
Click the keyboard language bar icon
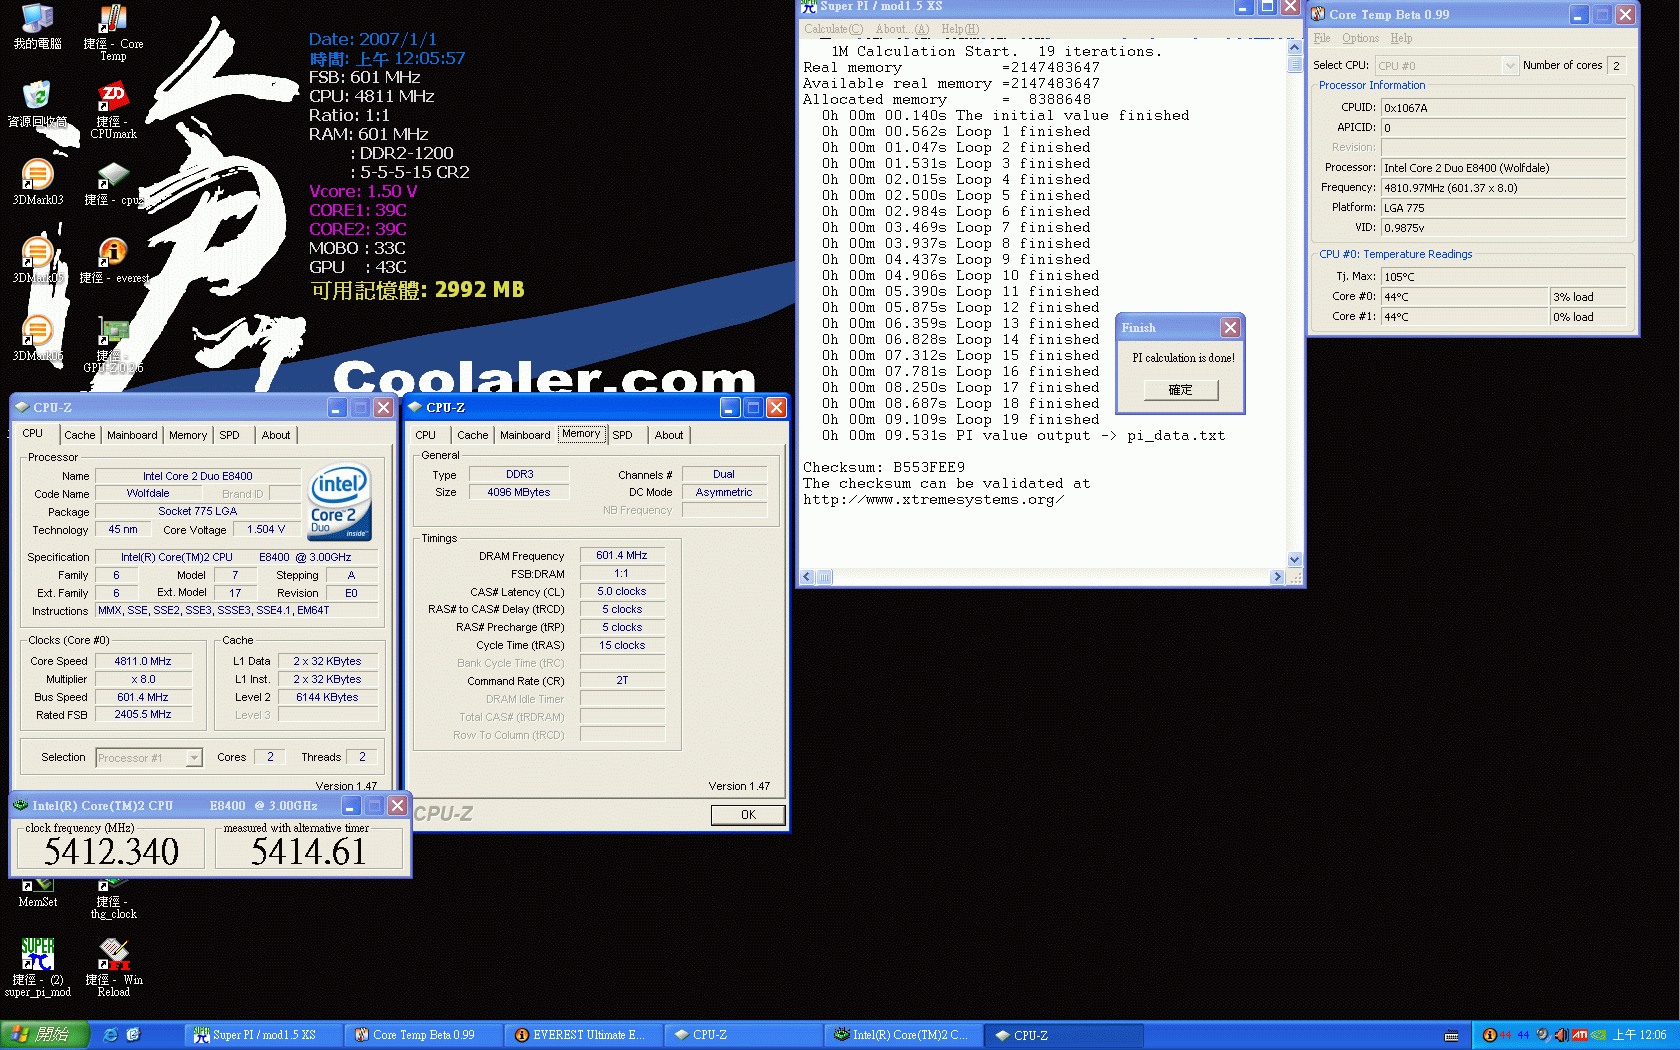click(1452, 1036)
